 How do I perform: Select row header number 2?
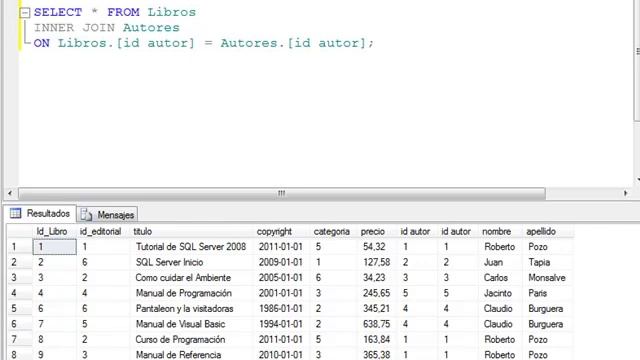click(20, 262)
